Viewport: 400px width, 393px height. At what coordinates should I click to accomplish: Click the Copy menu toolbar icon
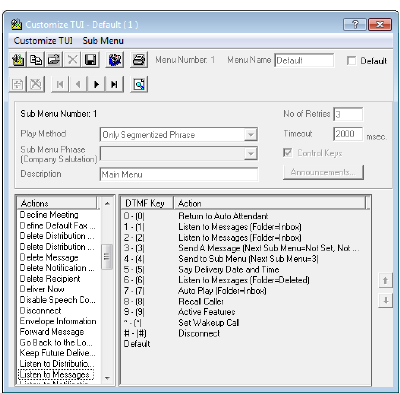pos(36,60)
